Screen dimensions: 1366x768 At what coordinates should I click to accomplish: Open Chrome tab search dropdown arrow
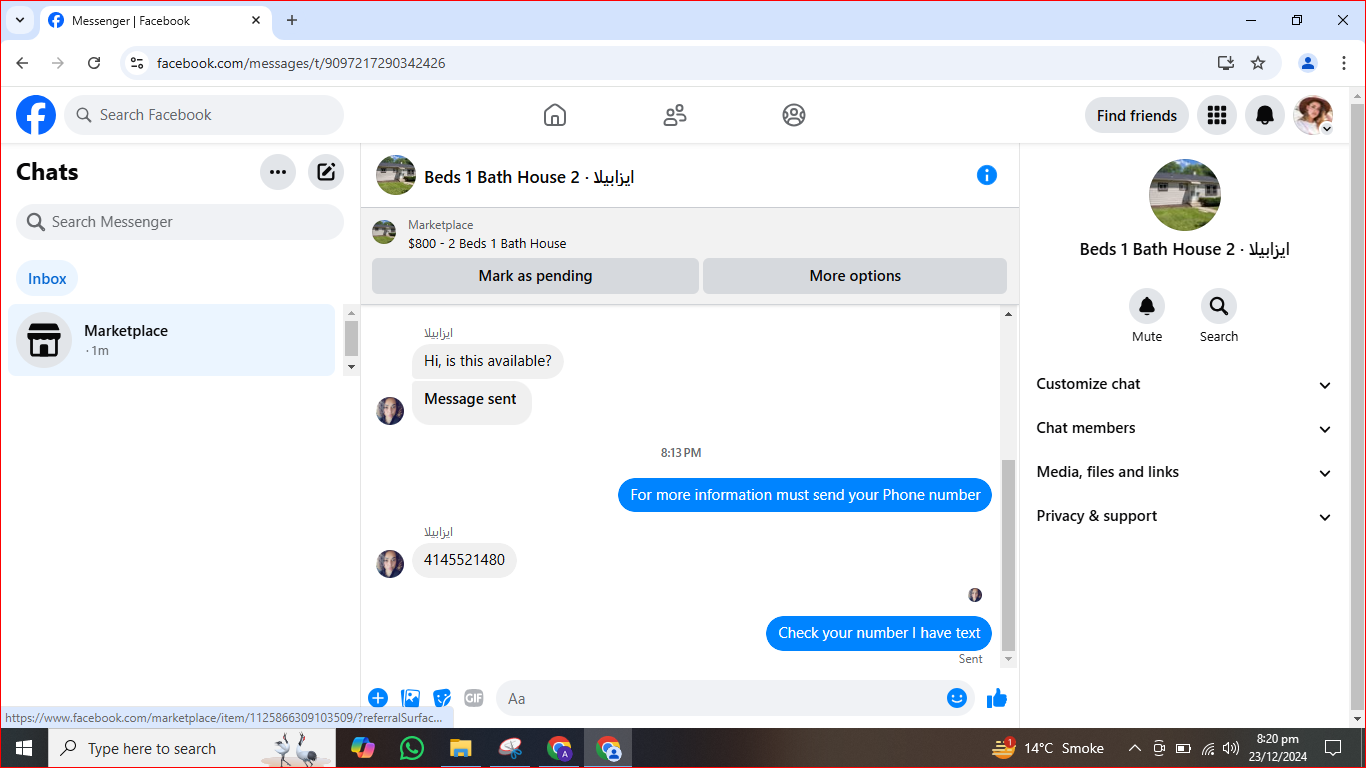click(x=19, y=20)
